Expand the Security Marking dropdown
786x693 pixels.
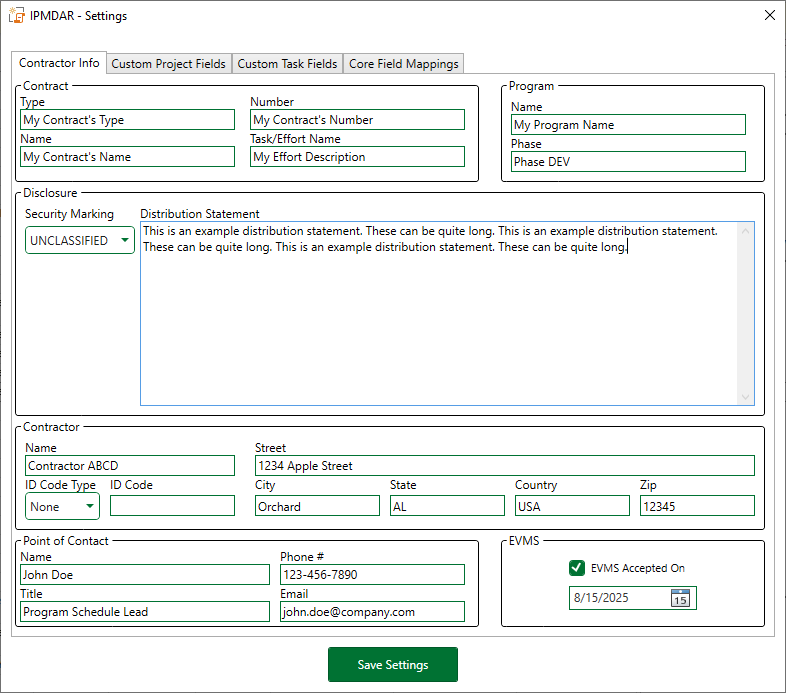click(x=80, y=240)
